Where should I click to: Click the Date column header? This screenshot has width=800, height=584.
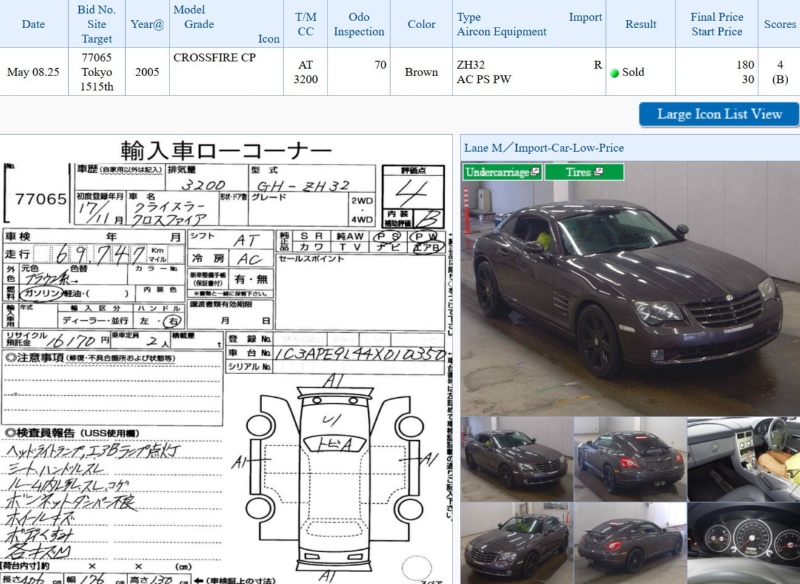[x=33, y=24]
